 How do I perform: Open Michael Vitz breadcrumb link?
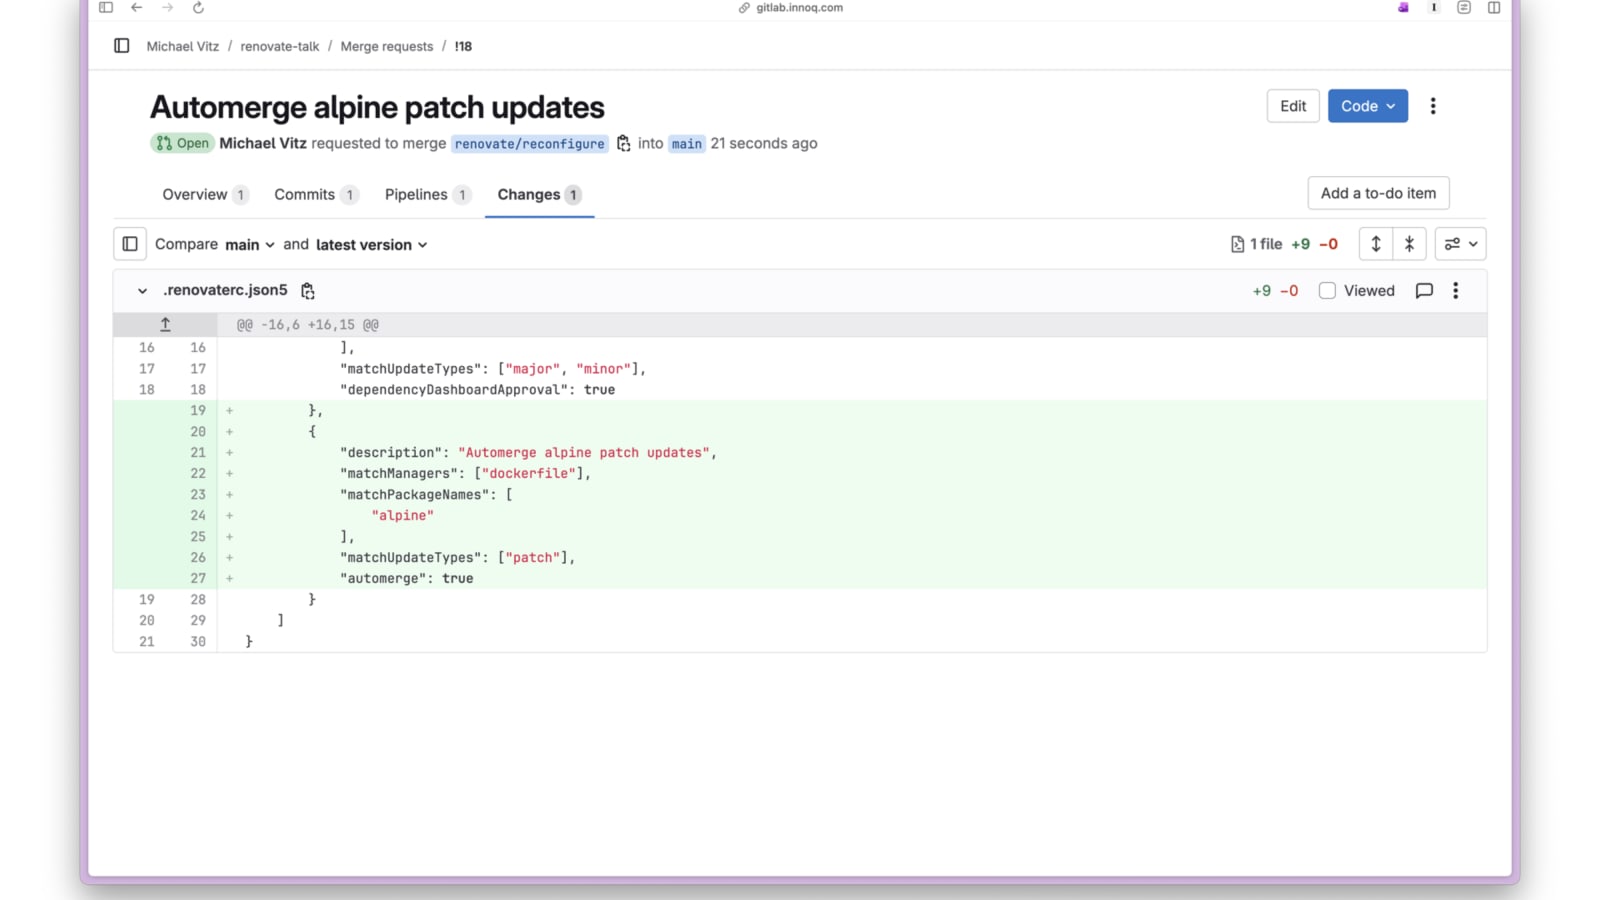tap(183, 47)
